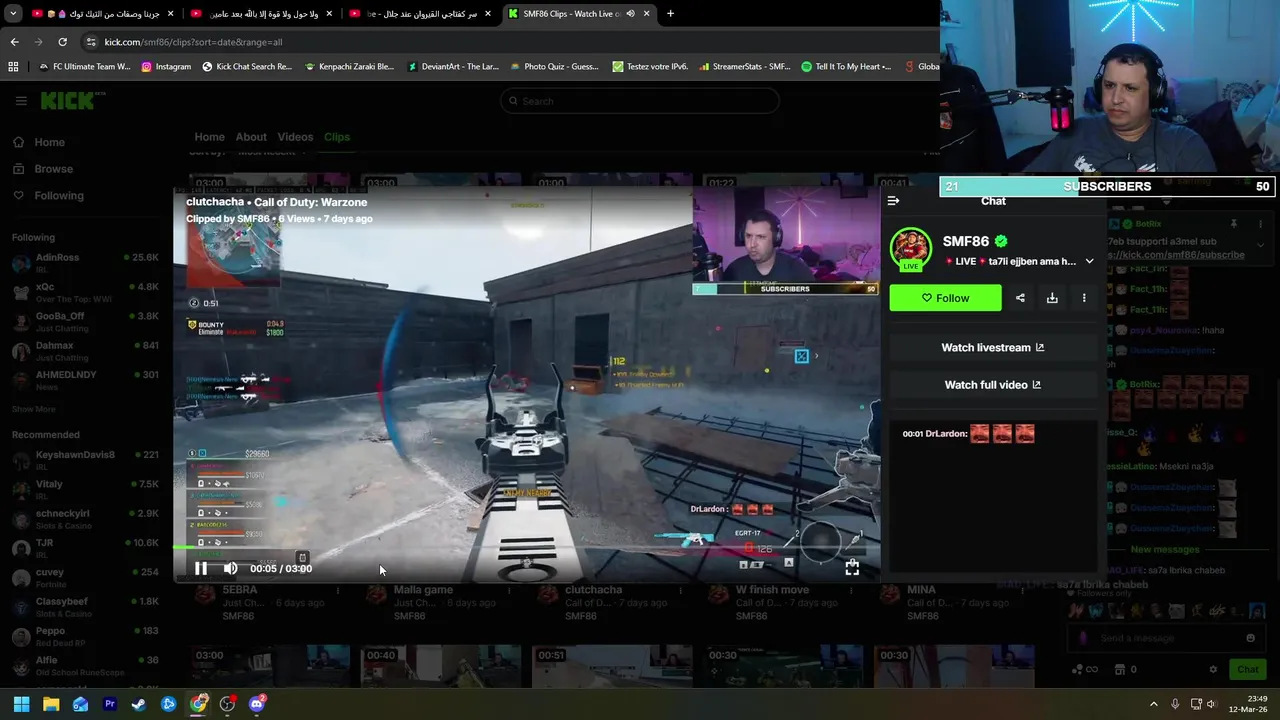Pause the clip with the pause button

(x=201, y=568)
